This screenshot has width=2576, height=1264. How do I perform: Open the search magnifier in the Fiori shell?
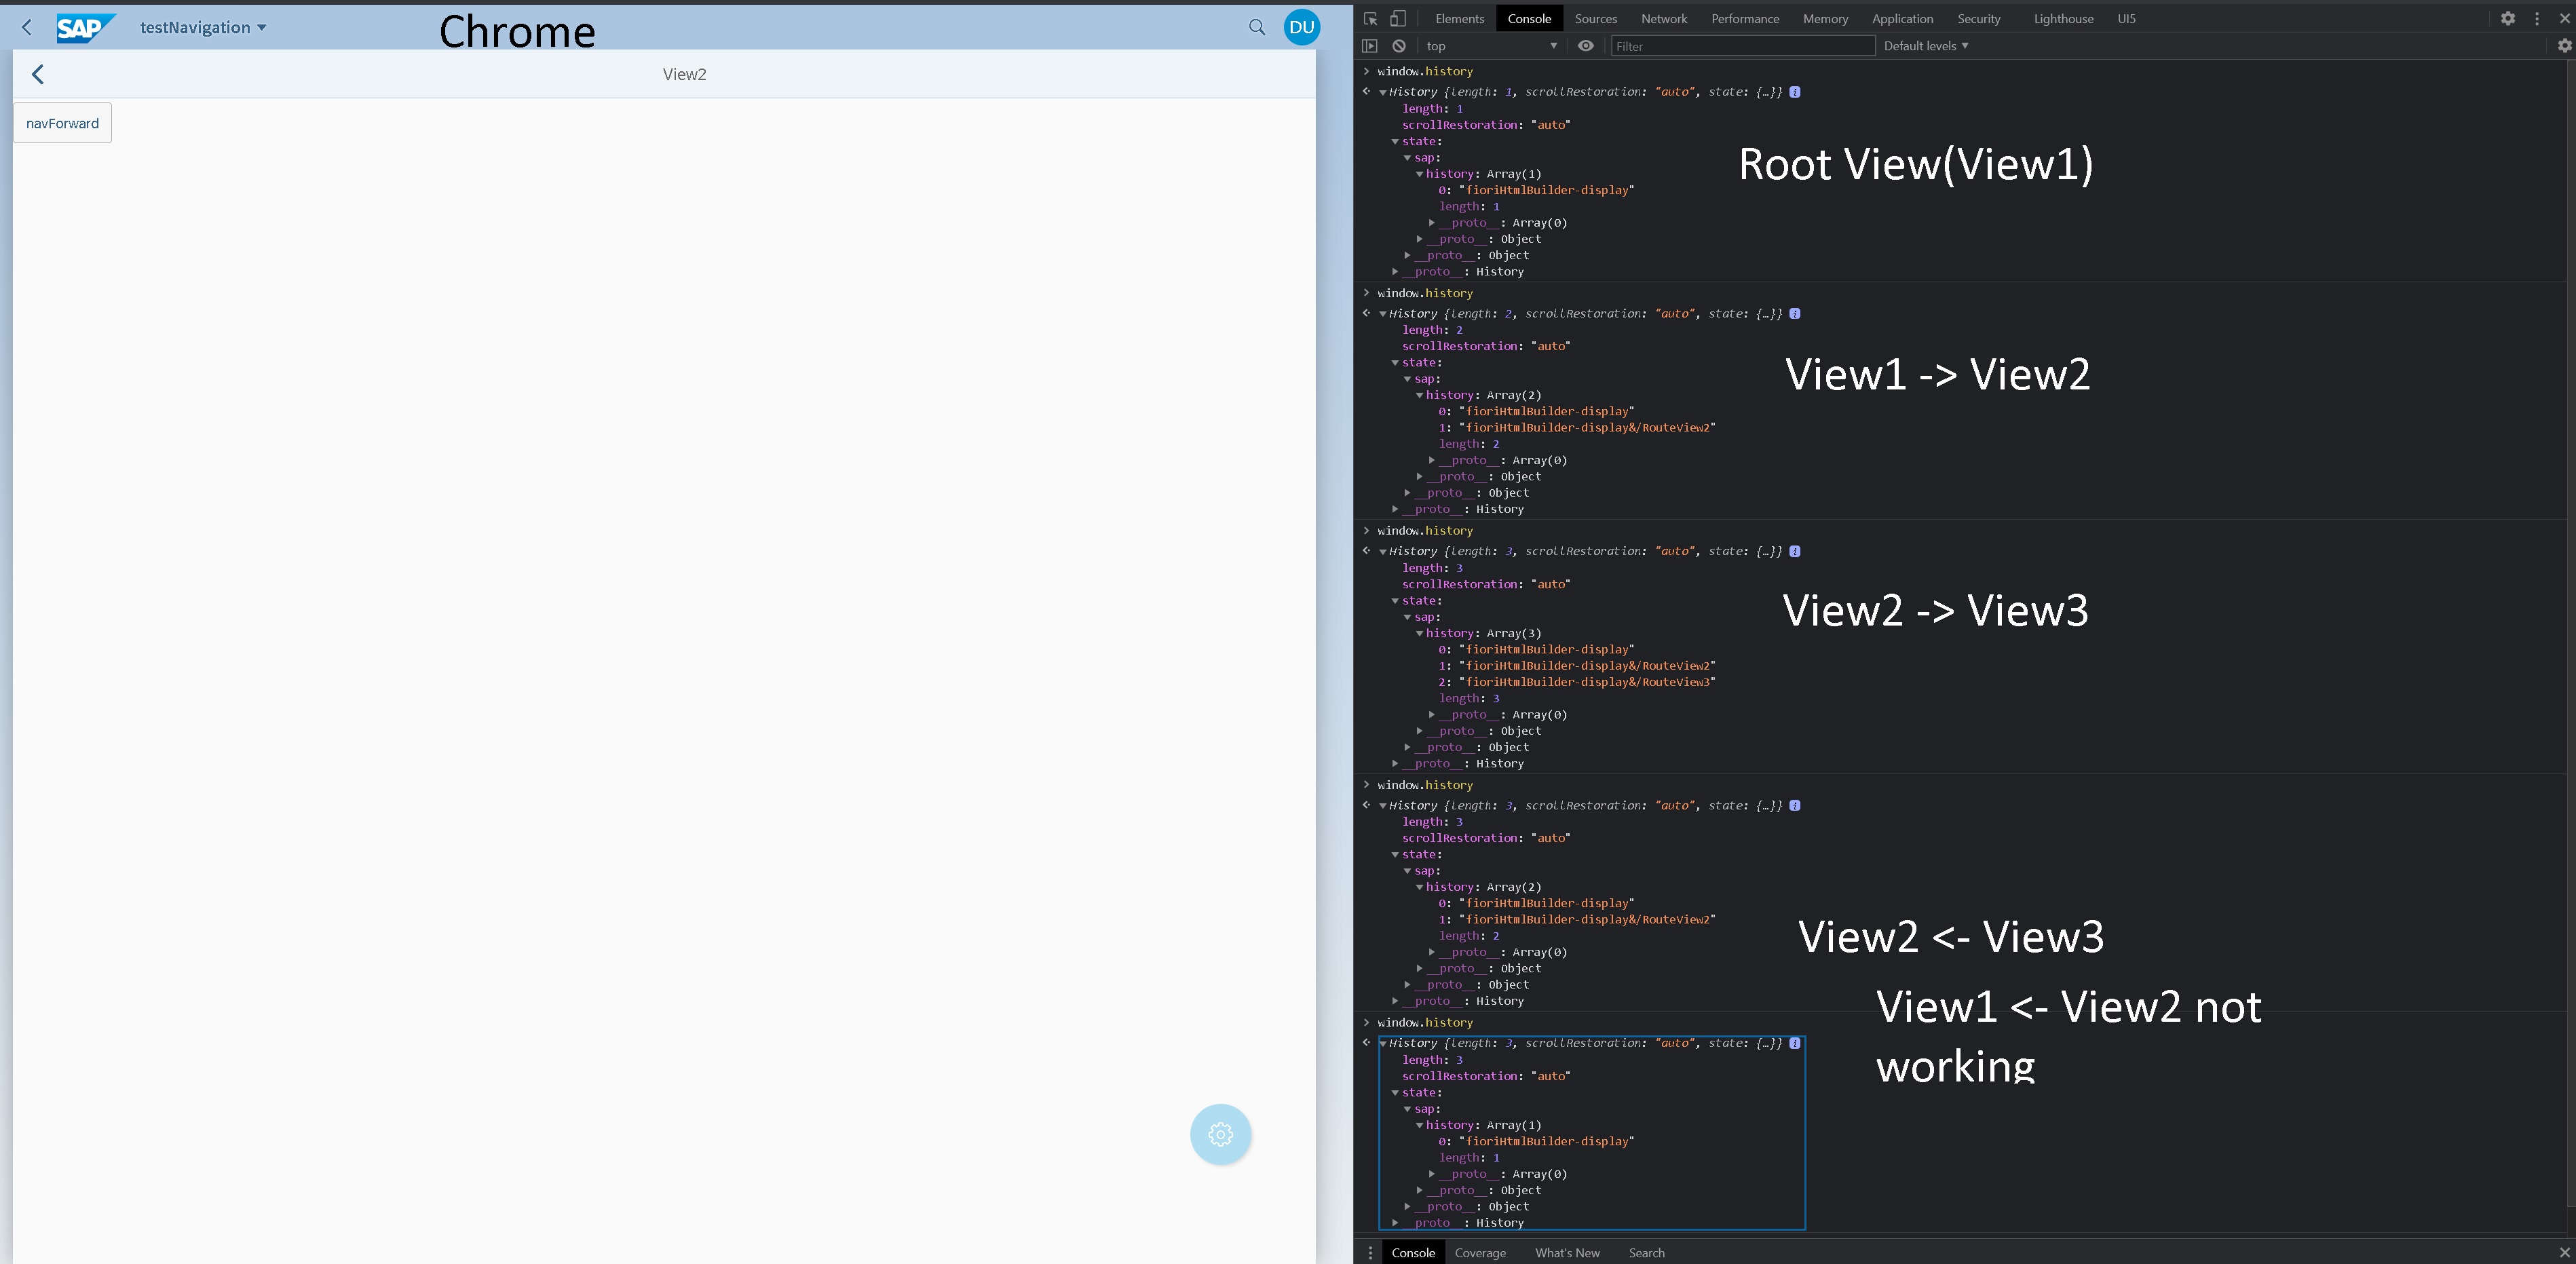[1257, 27]
